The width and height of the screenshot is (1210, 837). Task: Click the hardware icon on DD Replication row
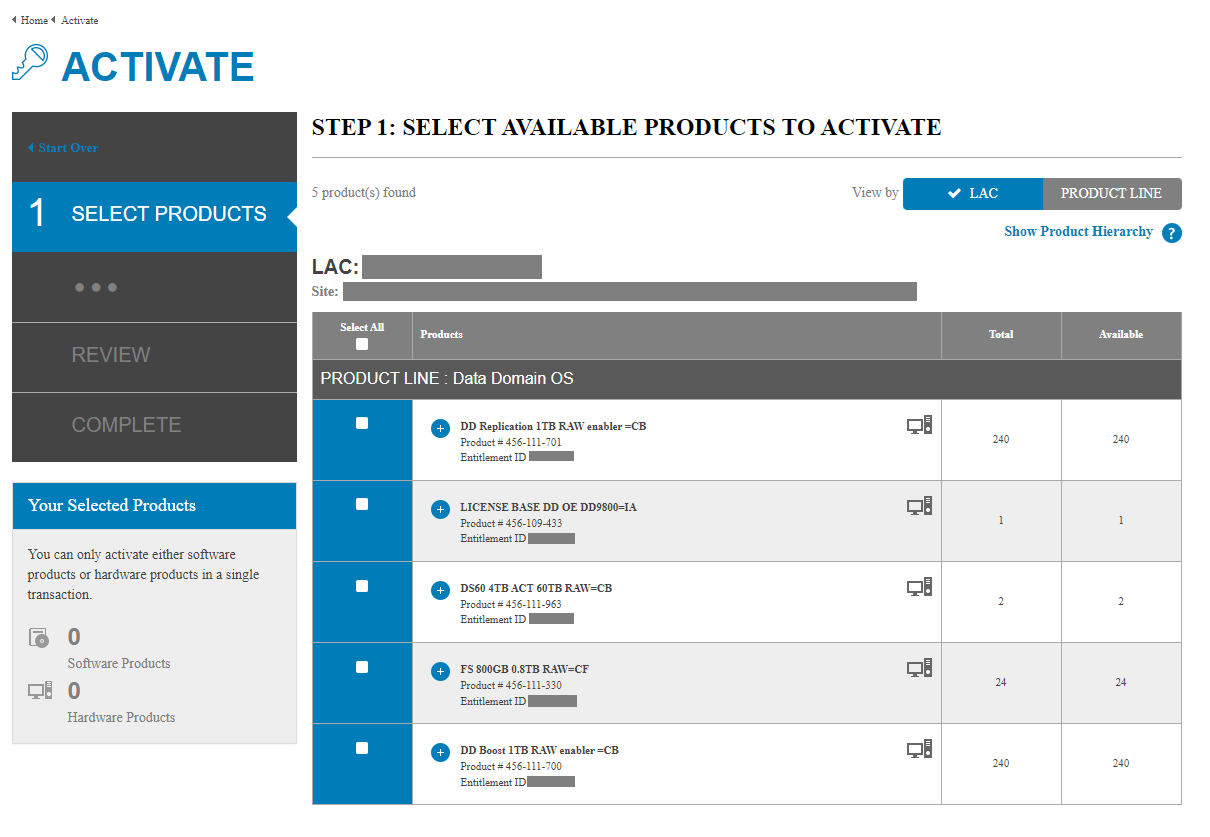pyautogui.click(x=918, y=424)
